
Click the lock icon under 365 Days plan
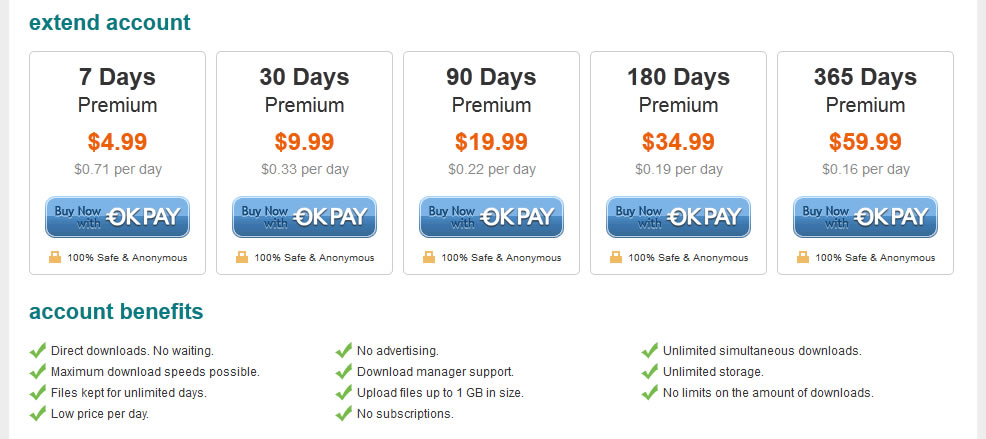(x=803, y=257)
